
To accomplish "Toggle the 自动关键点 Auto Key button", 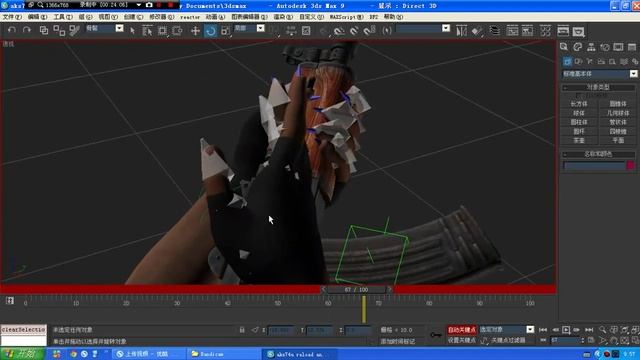I will (x=462, y=329).
